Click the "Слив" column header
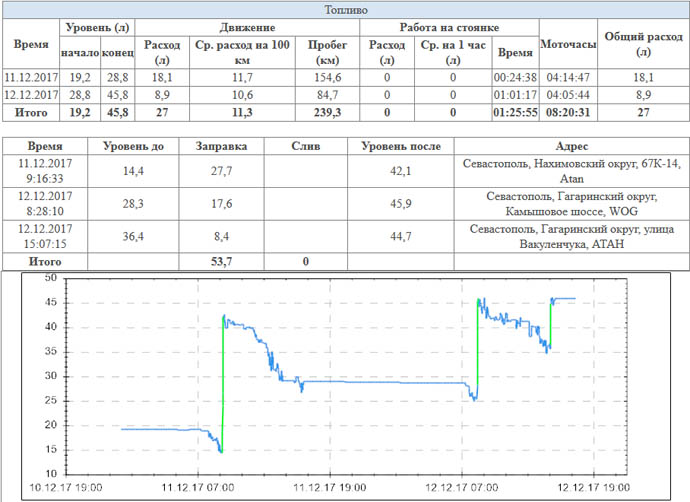This screenshot has width=690, height=502. coord(305,146)
